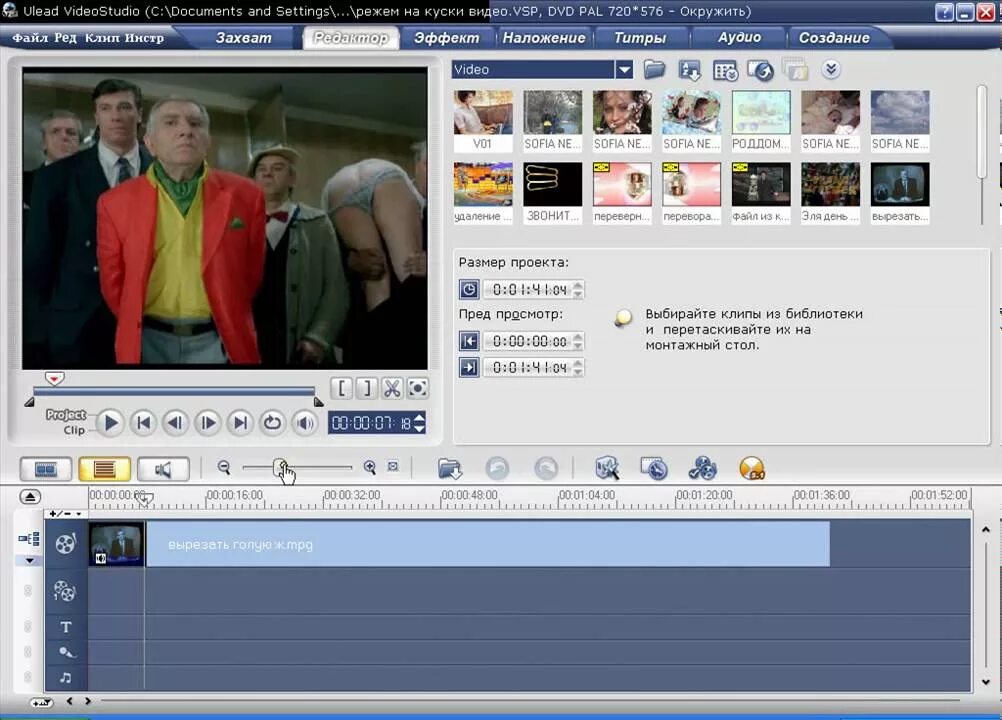Click the mark-out bracket button

pos(366,388)
